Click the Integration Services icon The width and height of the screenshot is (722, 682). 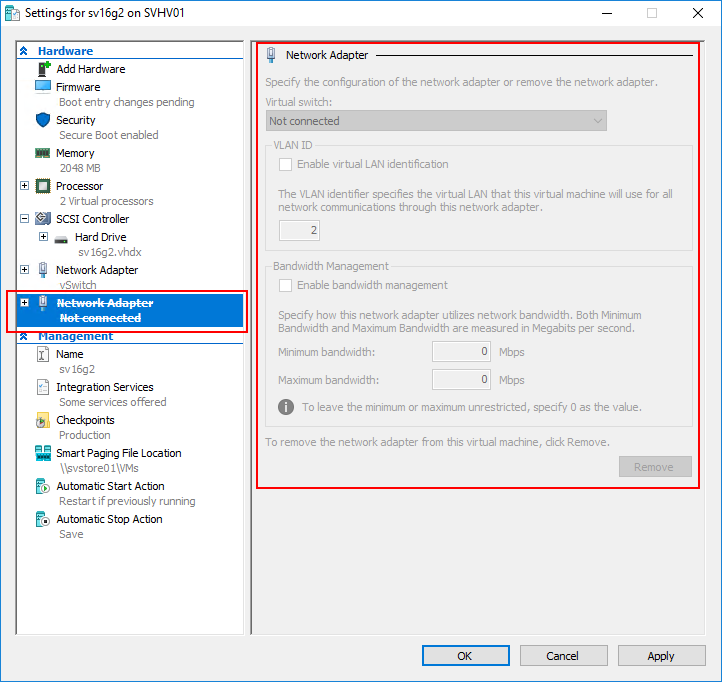coord(42,387)
